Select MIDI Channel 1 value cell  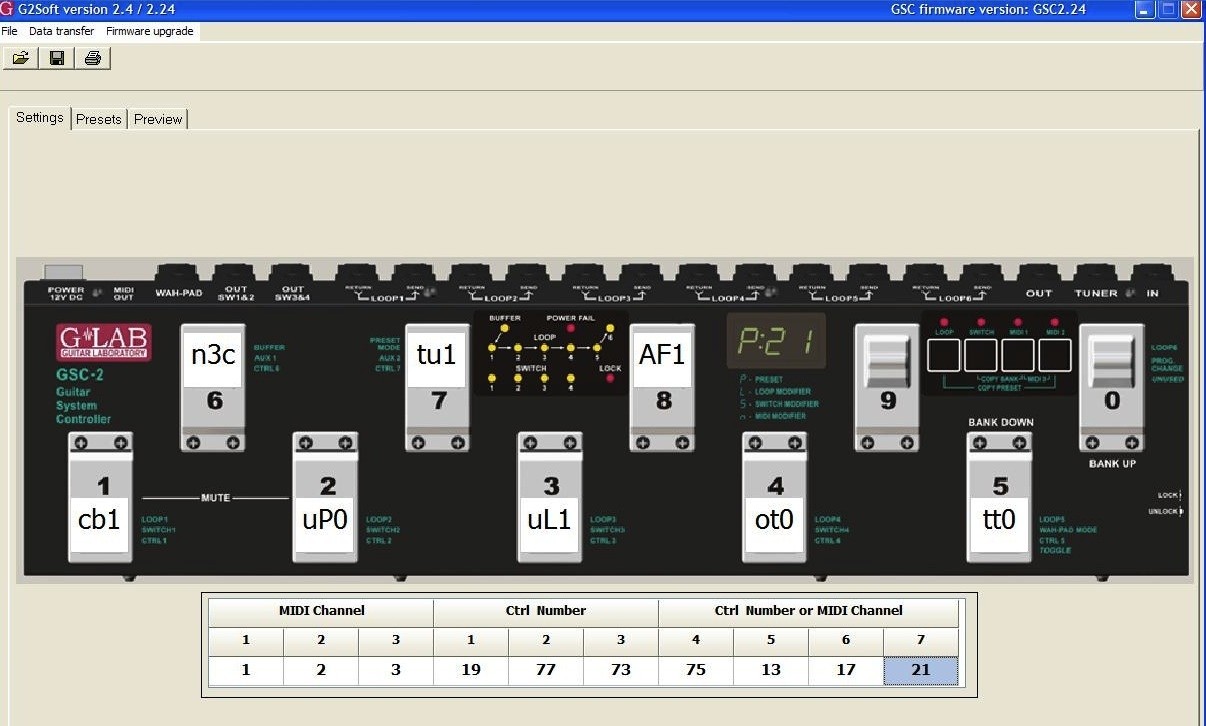click(x=246, y=670)
